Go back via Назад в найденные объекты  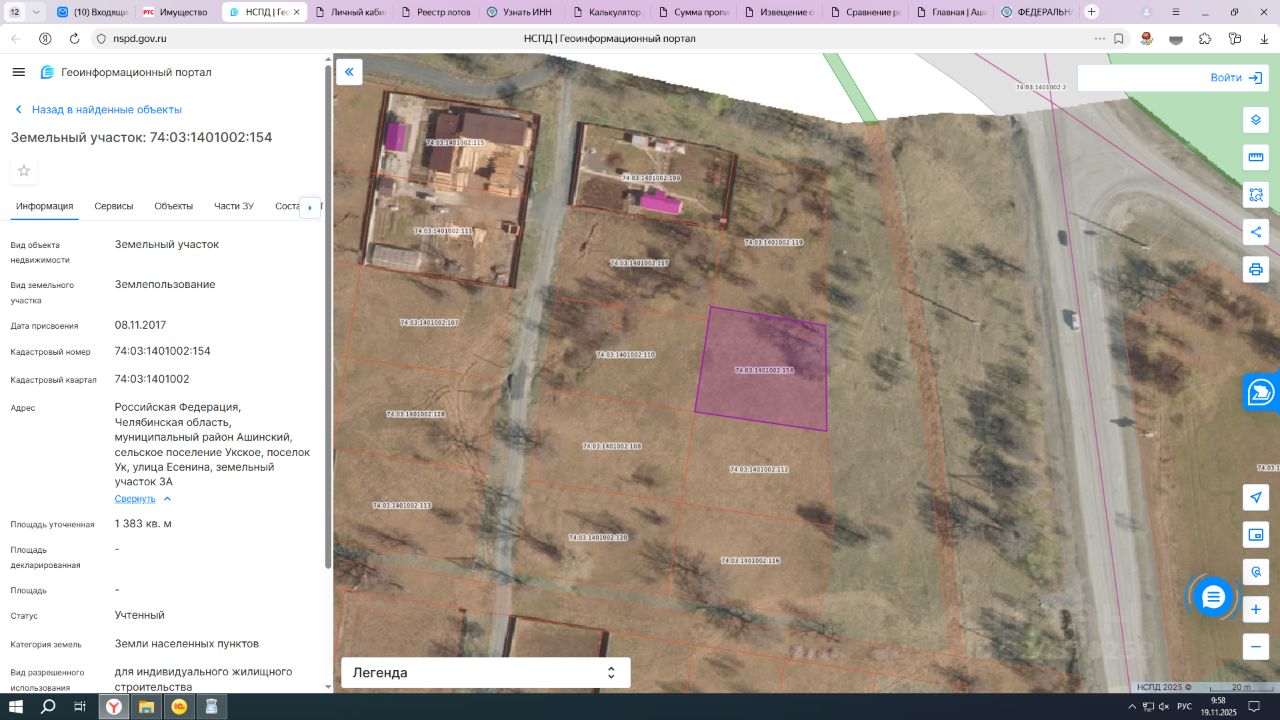click(x=97, y=110)
